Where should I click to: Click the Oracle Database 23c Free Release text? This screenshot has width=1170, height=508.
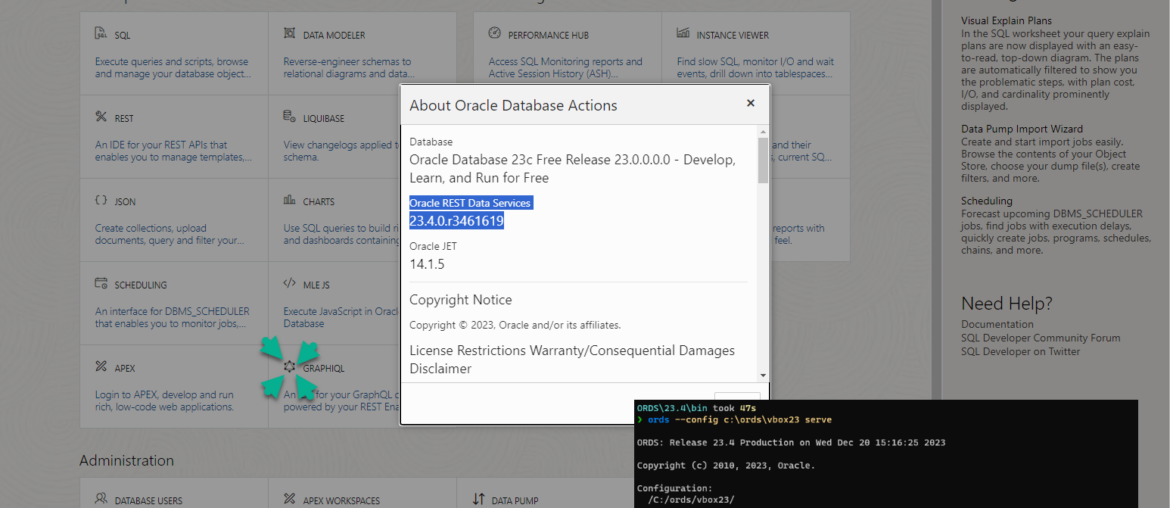pyautogui.click(x=572, y=169)
